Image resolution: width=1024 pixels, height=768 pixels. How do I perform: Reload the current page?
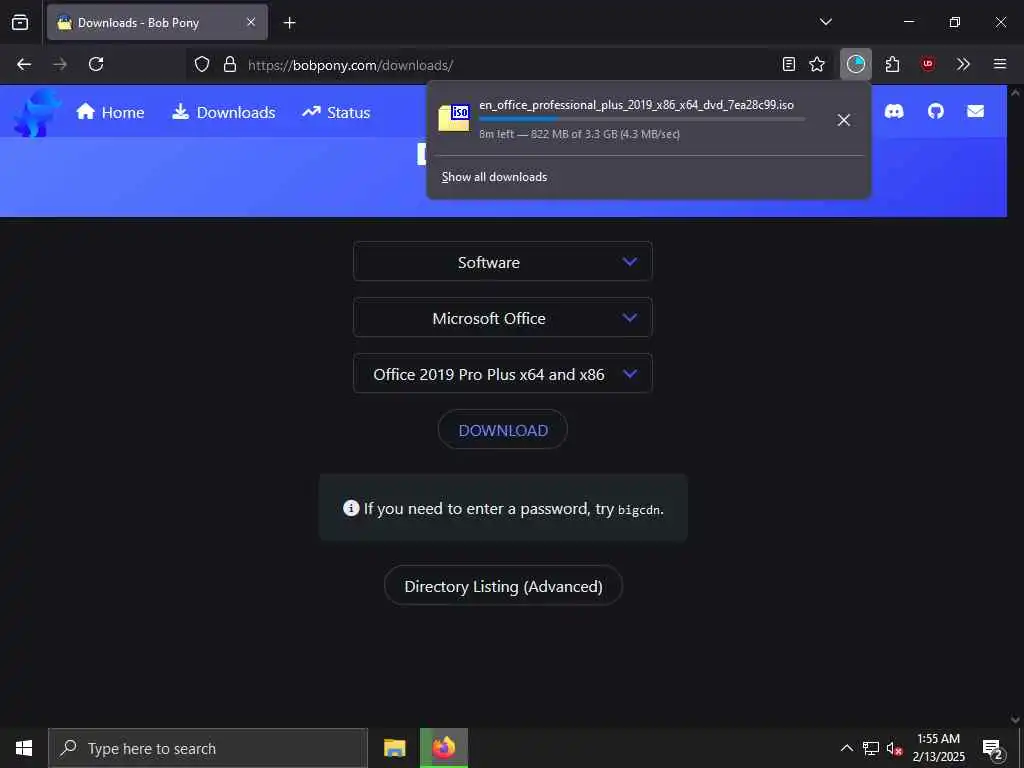[x=96, y=64]
